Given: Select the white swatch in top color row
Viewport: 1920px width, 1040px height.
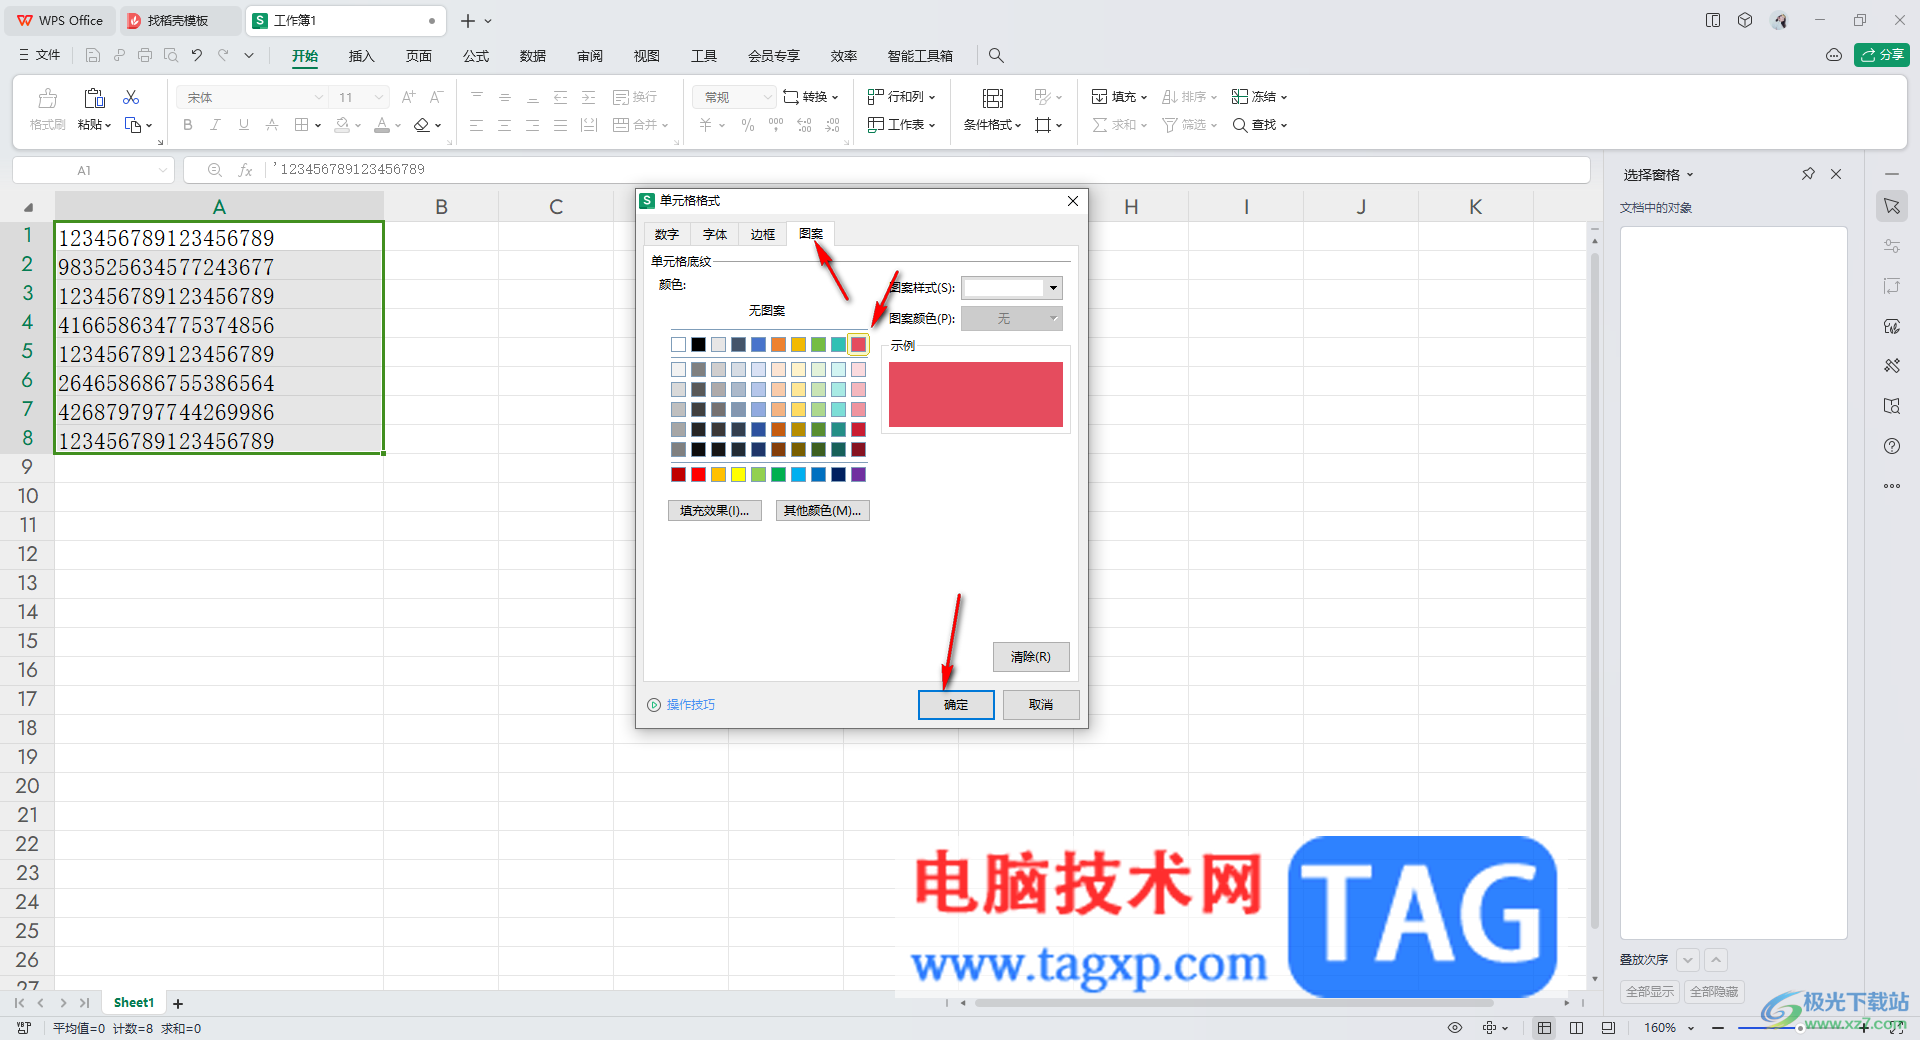Looking at the screenshot, I should (678, 345).
